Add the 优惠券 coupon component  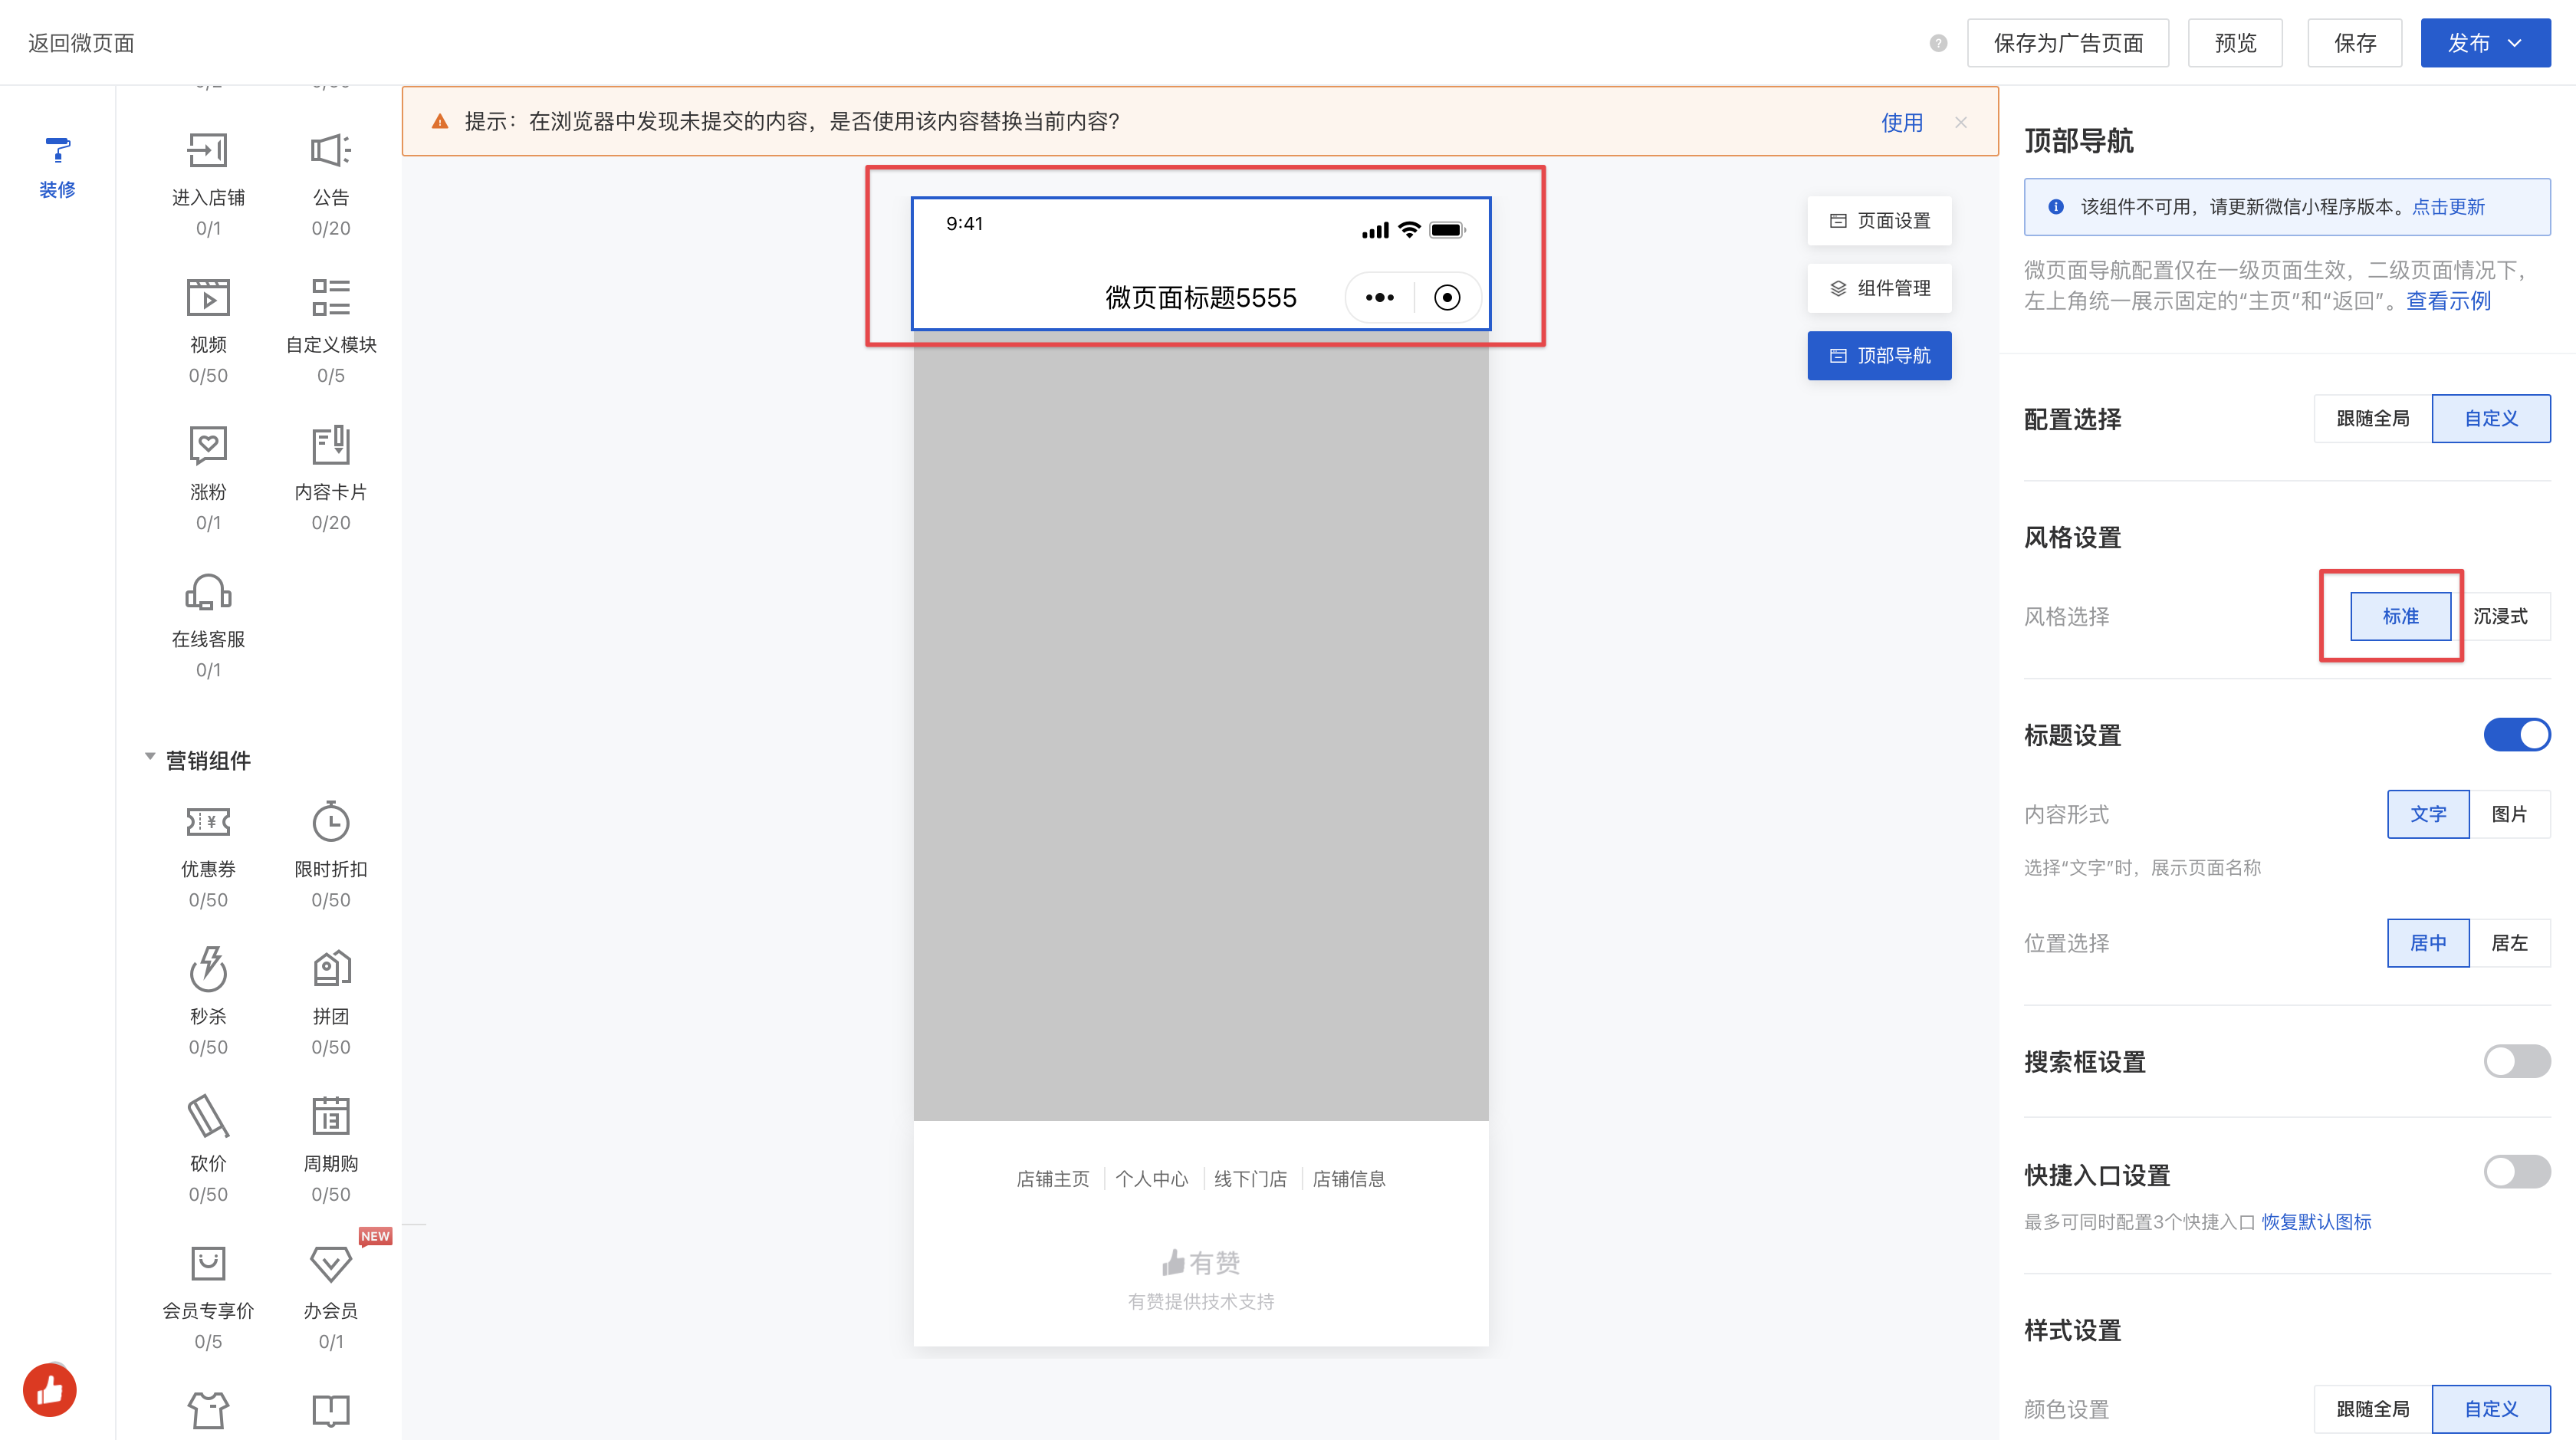point(208,823)
